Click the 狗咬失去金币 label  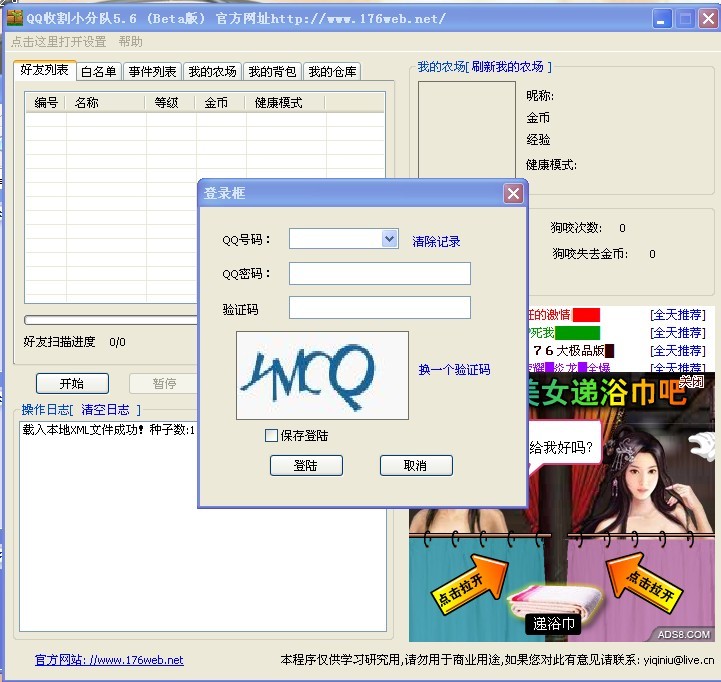click(x=590, y=254)
